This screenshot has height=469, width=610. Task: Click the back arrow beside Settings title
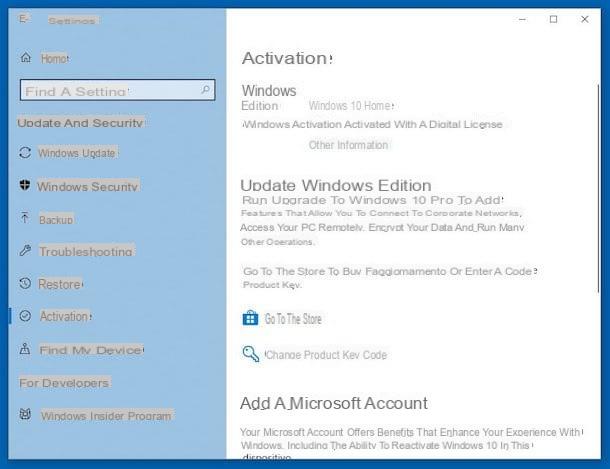click(24, 19)
